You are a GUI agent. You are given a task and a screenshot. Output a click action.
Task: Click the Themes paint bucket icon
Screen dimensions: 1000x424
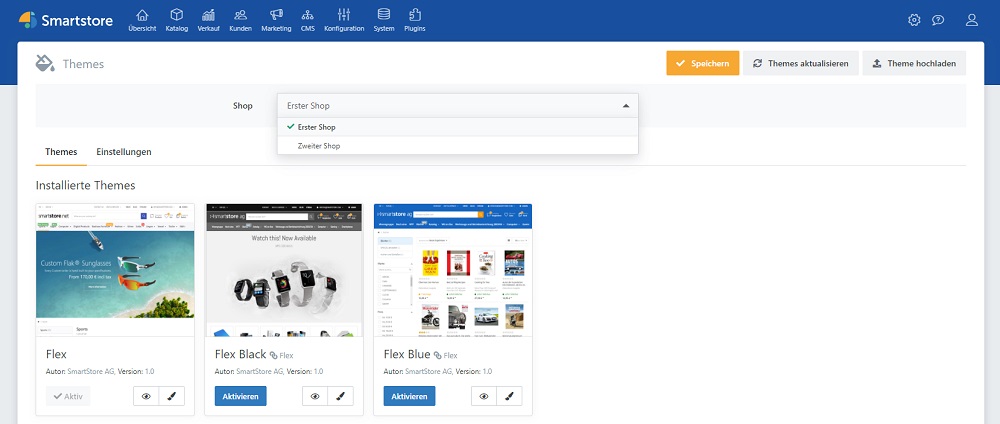45,63
